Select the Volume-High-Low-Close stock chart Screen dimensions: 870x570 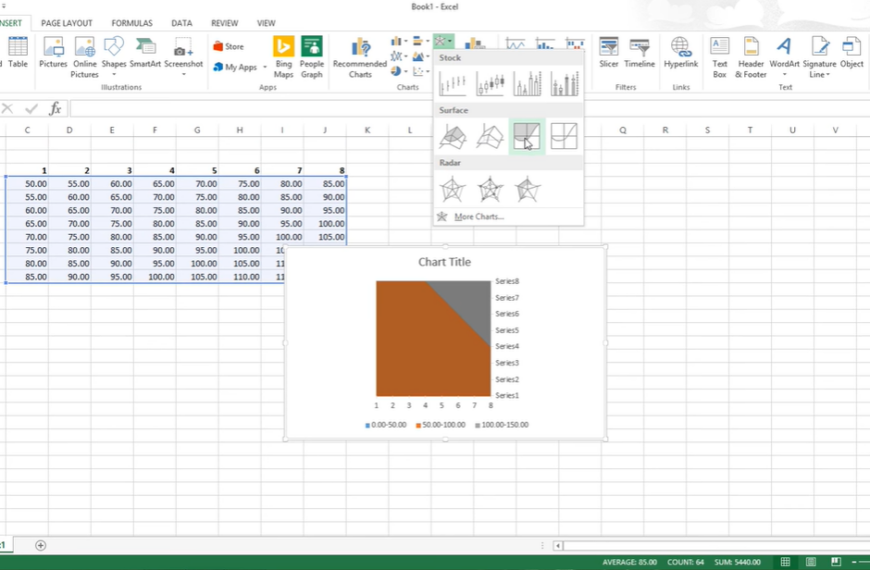[x=527, y=83]
